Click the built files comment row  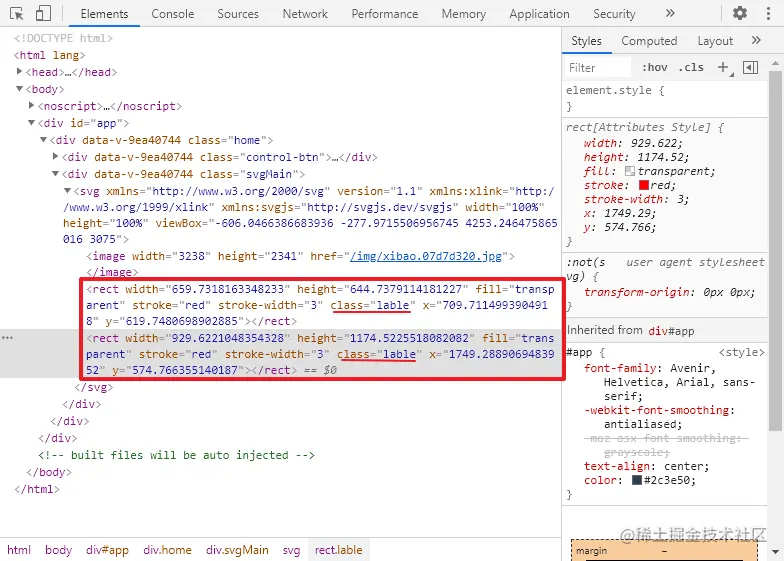click(x=176, y=455)
